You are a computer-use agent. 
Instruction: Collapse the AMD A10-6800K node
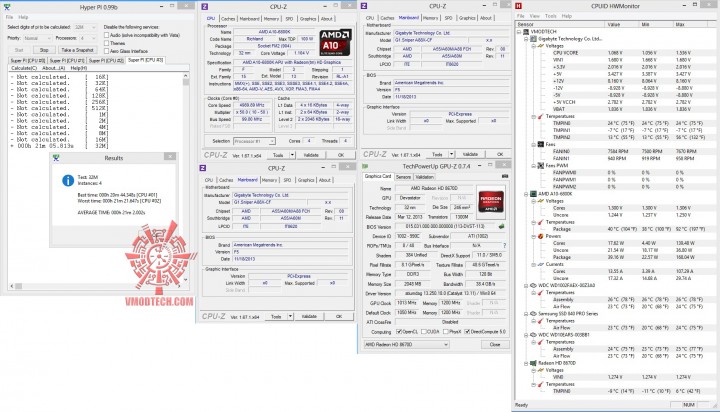click(x=526, y=194)
